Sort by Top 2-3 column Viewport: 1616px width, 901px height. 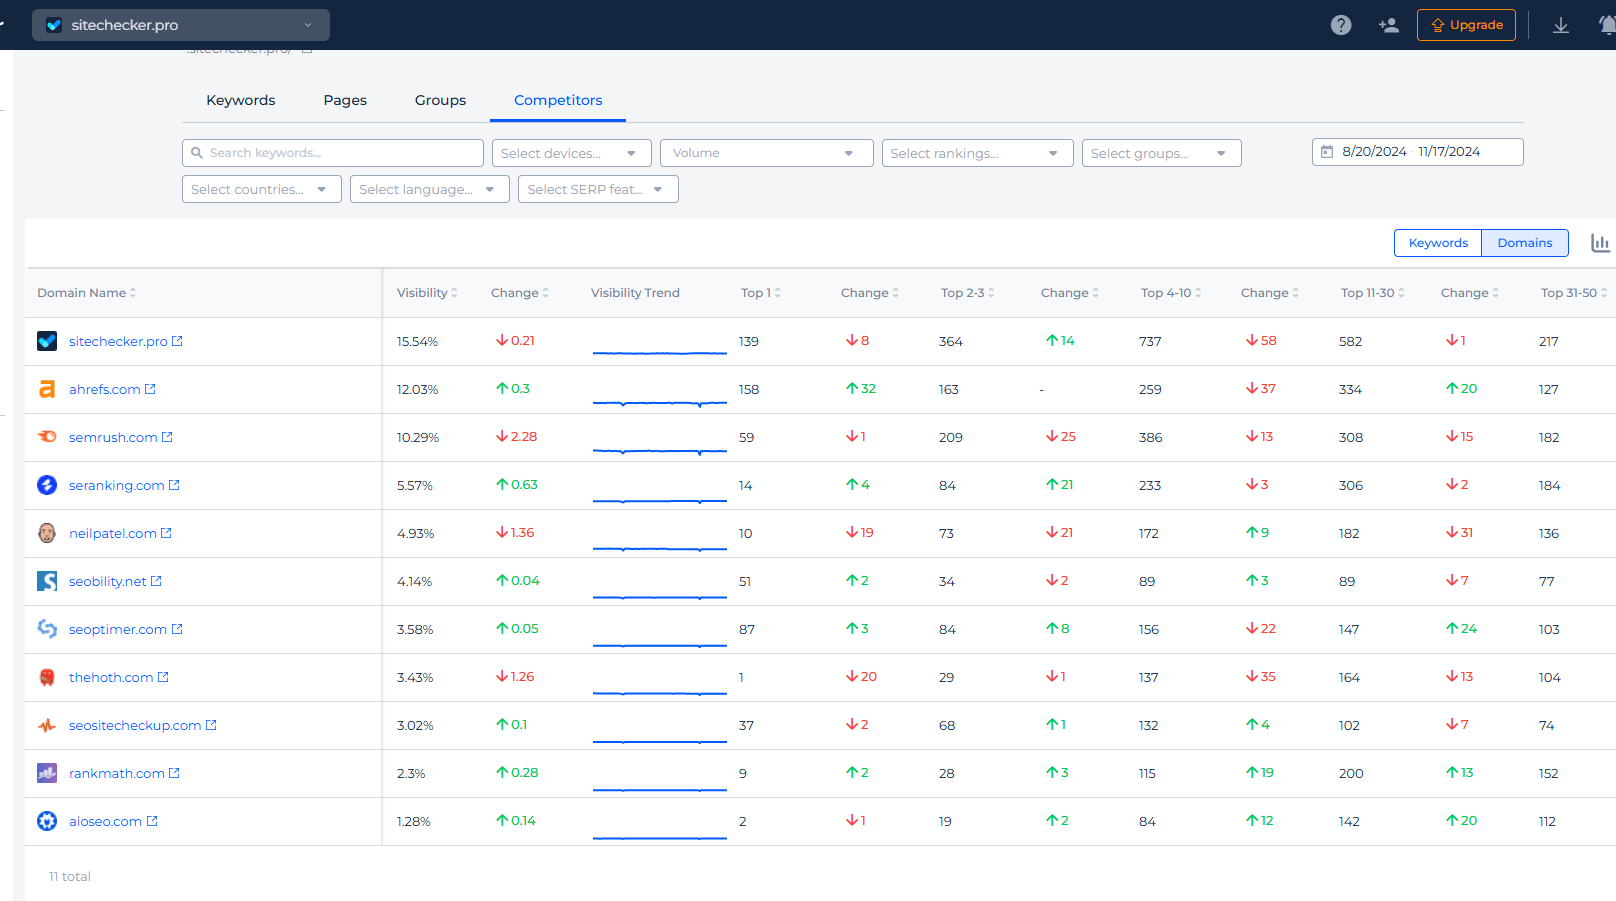click(x=967, y=293)
